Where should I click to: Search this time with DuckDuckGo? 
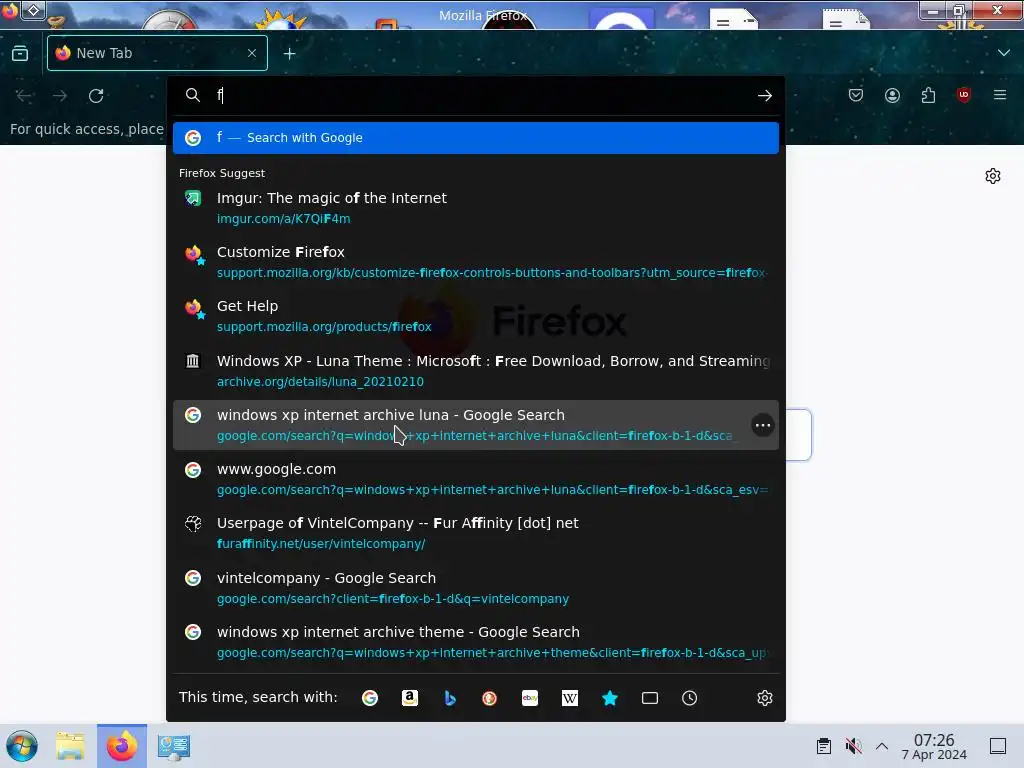489,697
